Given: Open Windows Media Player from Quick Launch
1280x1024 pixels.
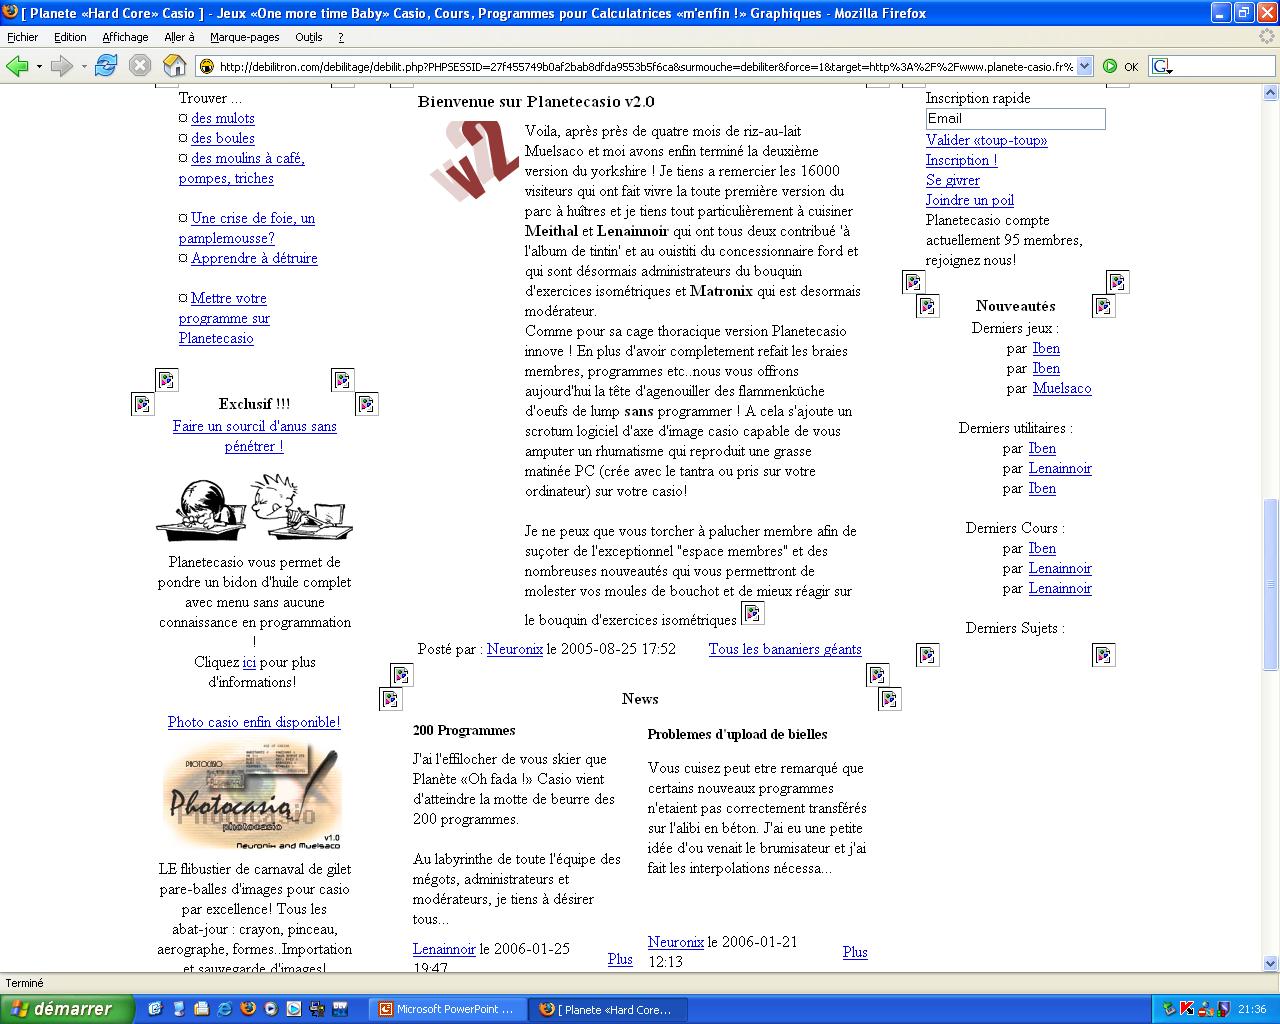Looking at the screenshot, I should coord(271,1009).
